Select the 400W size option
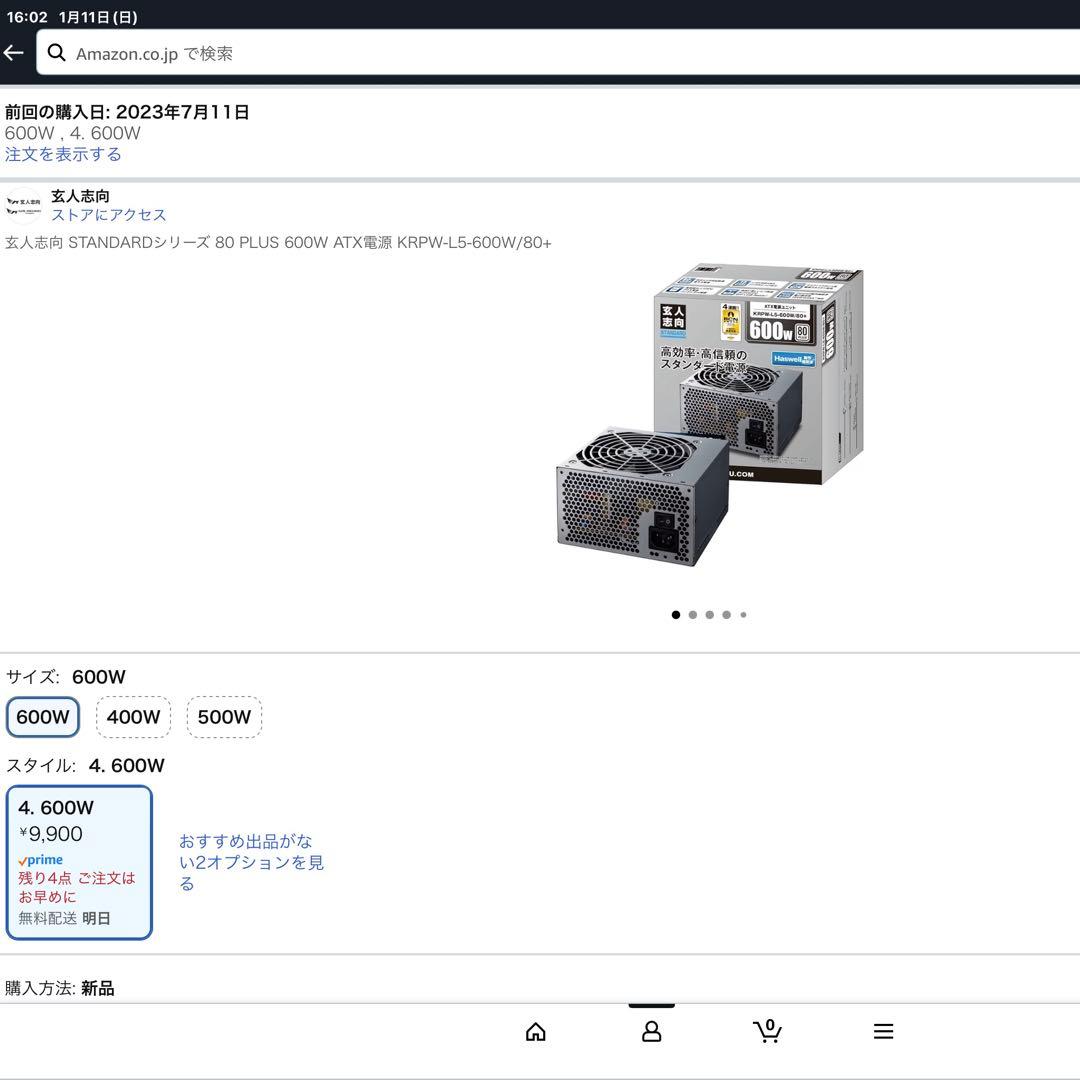This screenshot has width=1080, height=1080. [133, 716]
